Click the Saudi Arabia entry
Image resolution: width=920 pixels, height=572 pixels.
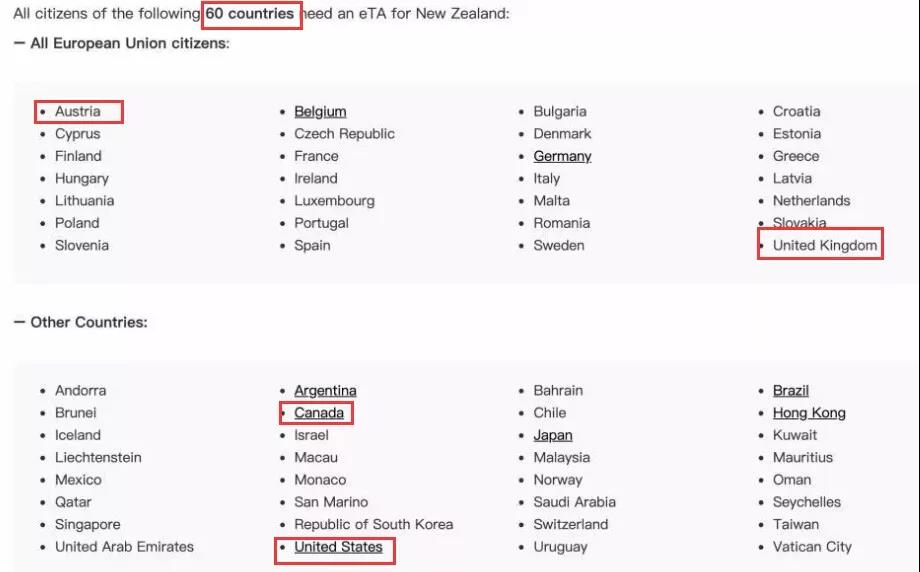coord(574,502)
